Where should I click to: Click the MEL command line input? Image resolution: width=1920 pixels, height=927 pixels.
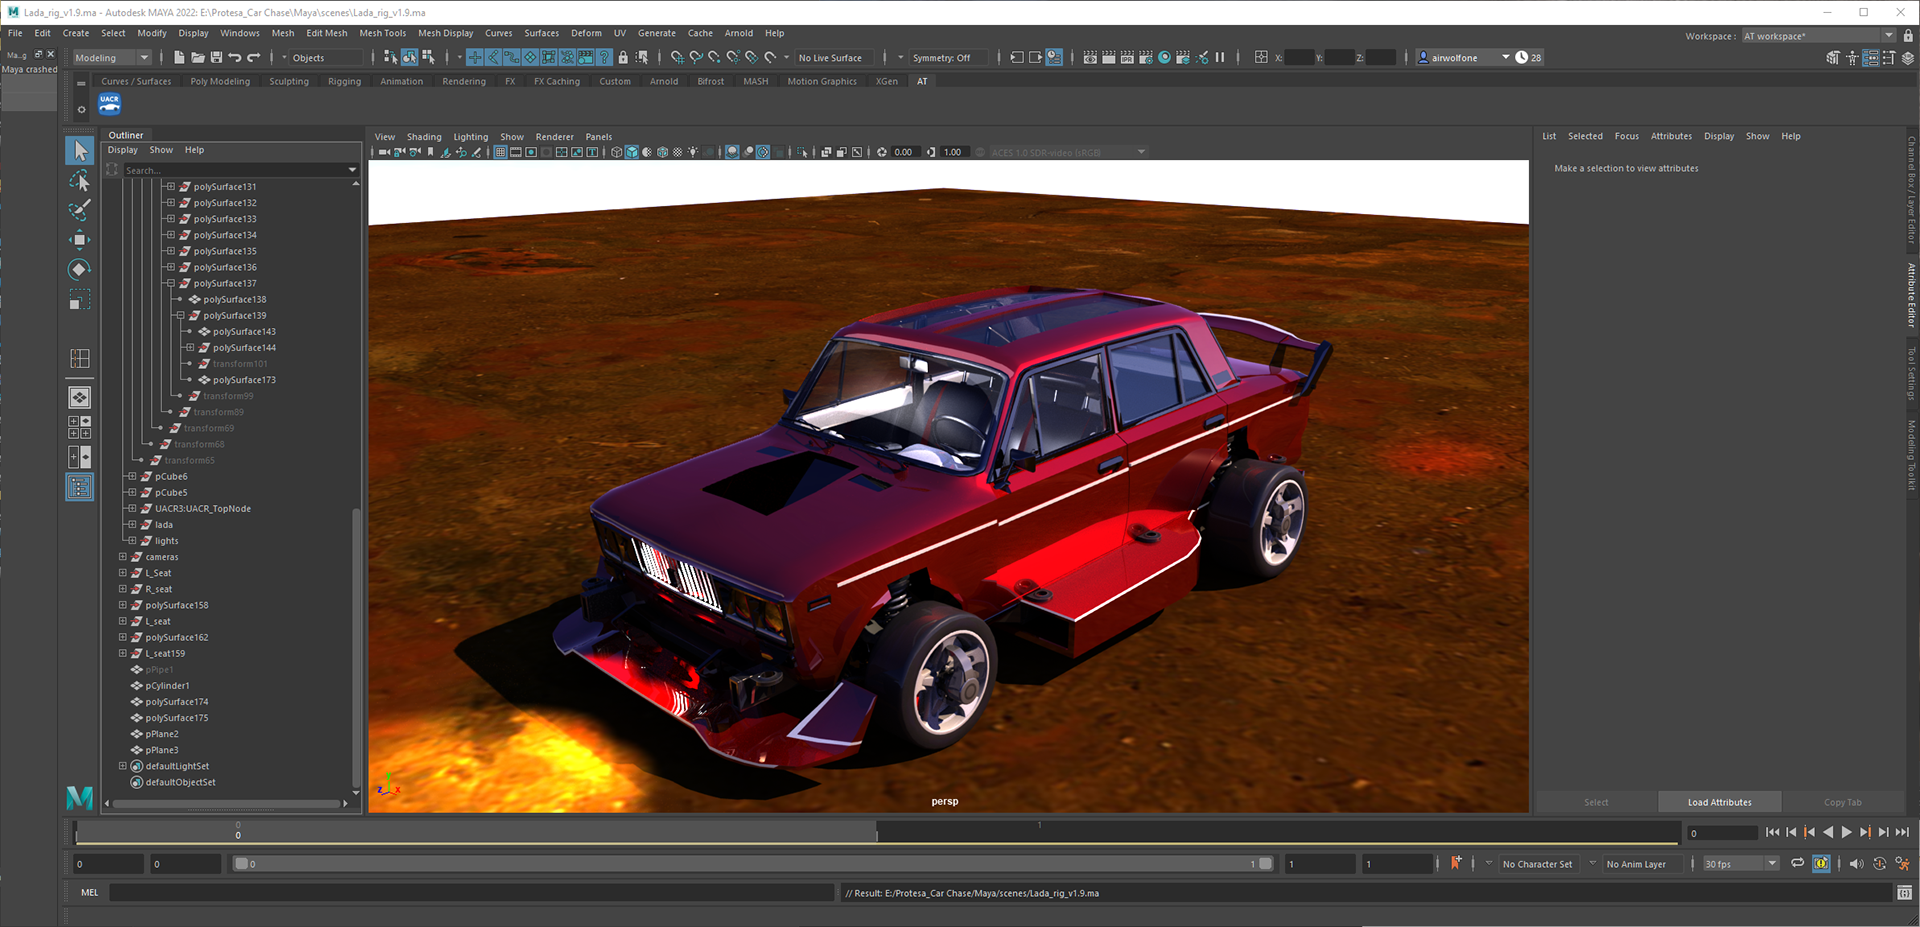click(x=471, y=893)
